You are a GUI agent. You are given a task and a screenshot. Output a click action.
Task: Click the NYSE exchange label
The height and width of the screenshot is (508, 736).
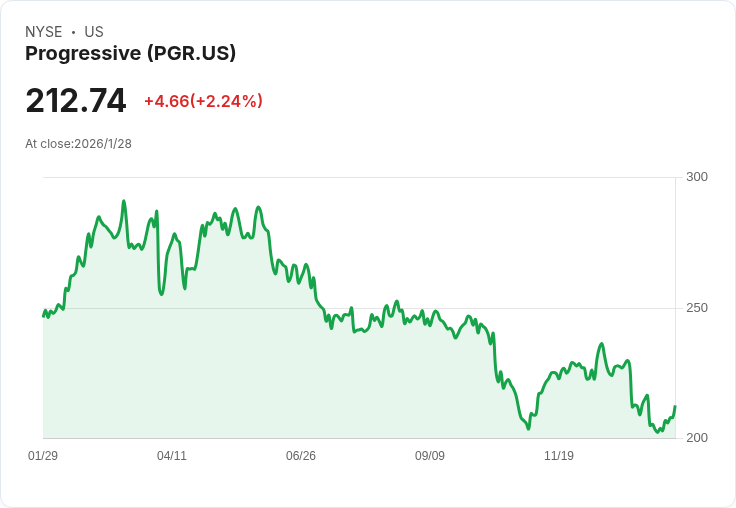(x=44, y=32)
